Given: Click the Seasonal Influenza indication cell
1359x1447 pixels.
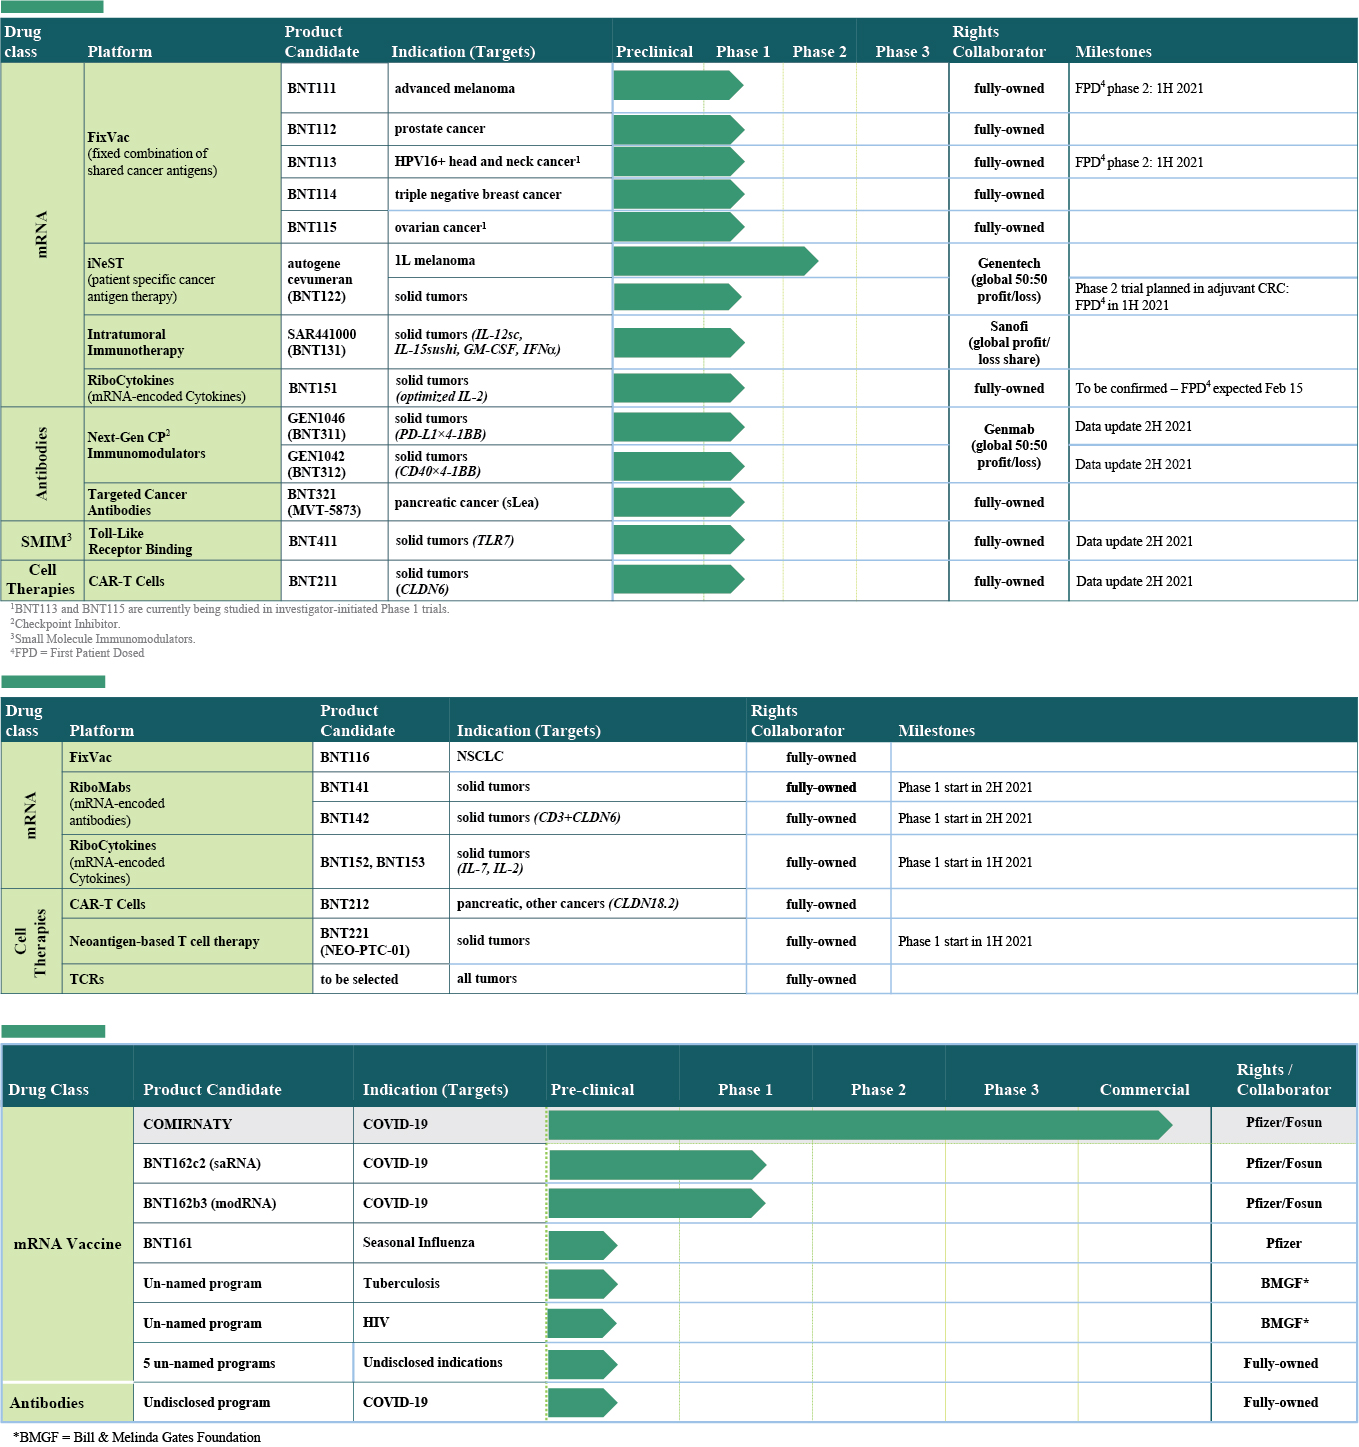Looking at the screenshot, I should point(419,1243).
